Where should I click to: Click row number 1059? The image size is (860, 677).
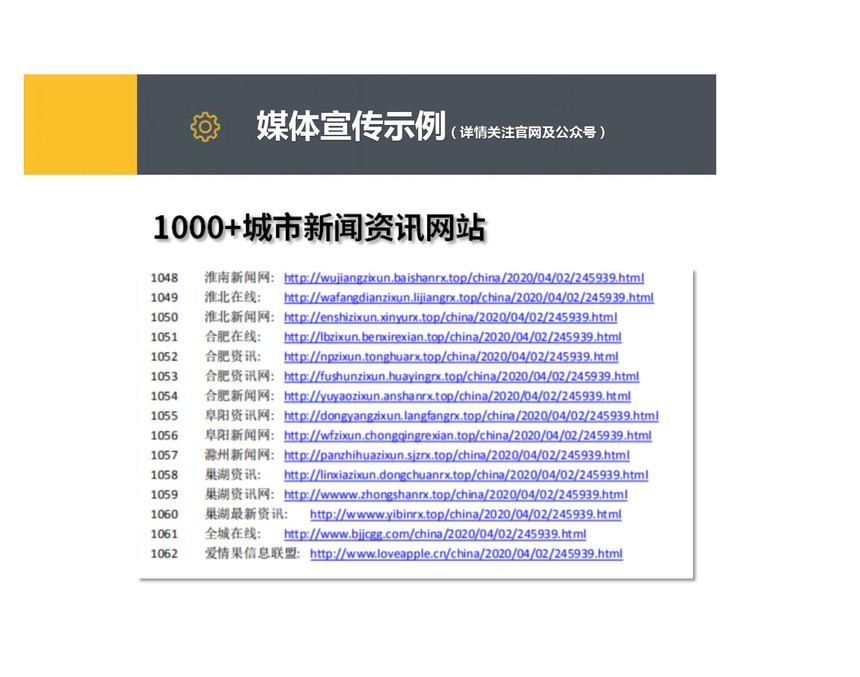165,495
